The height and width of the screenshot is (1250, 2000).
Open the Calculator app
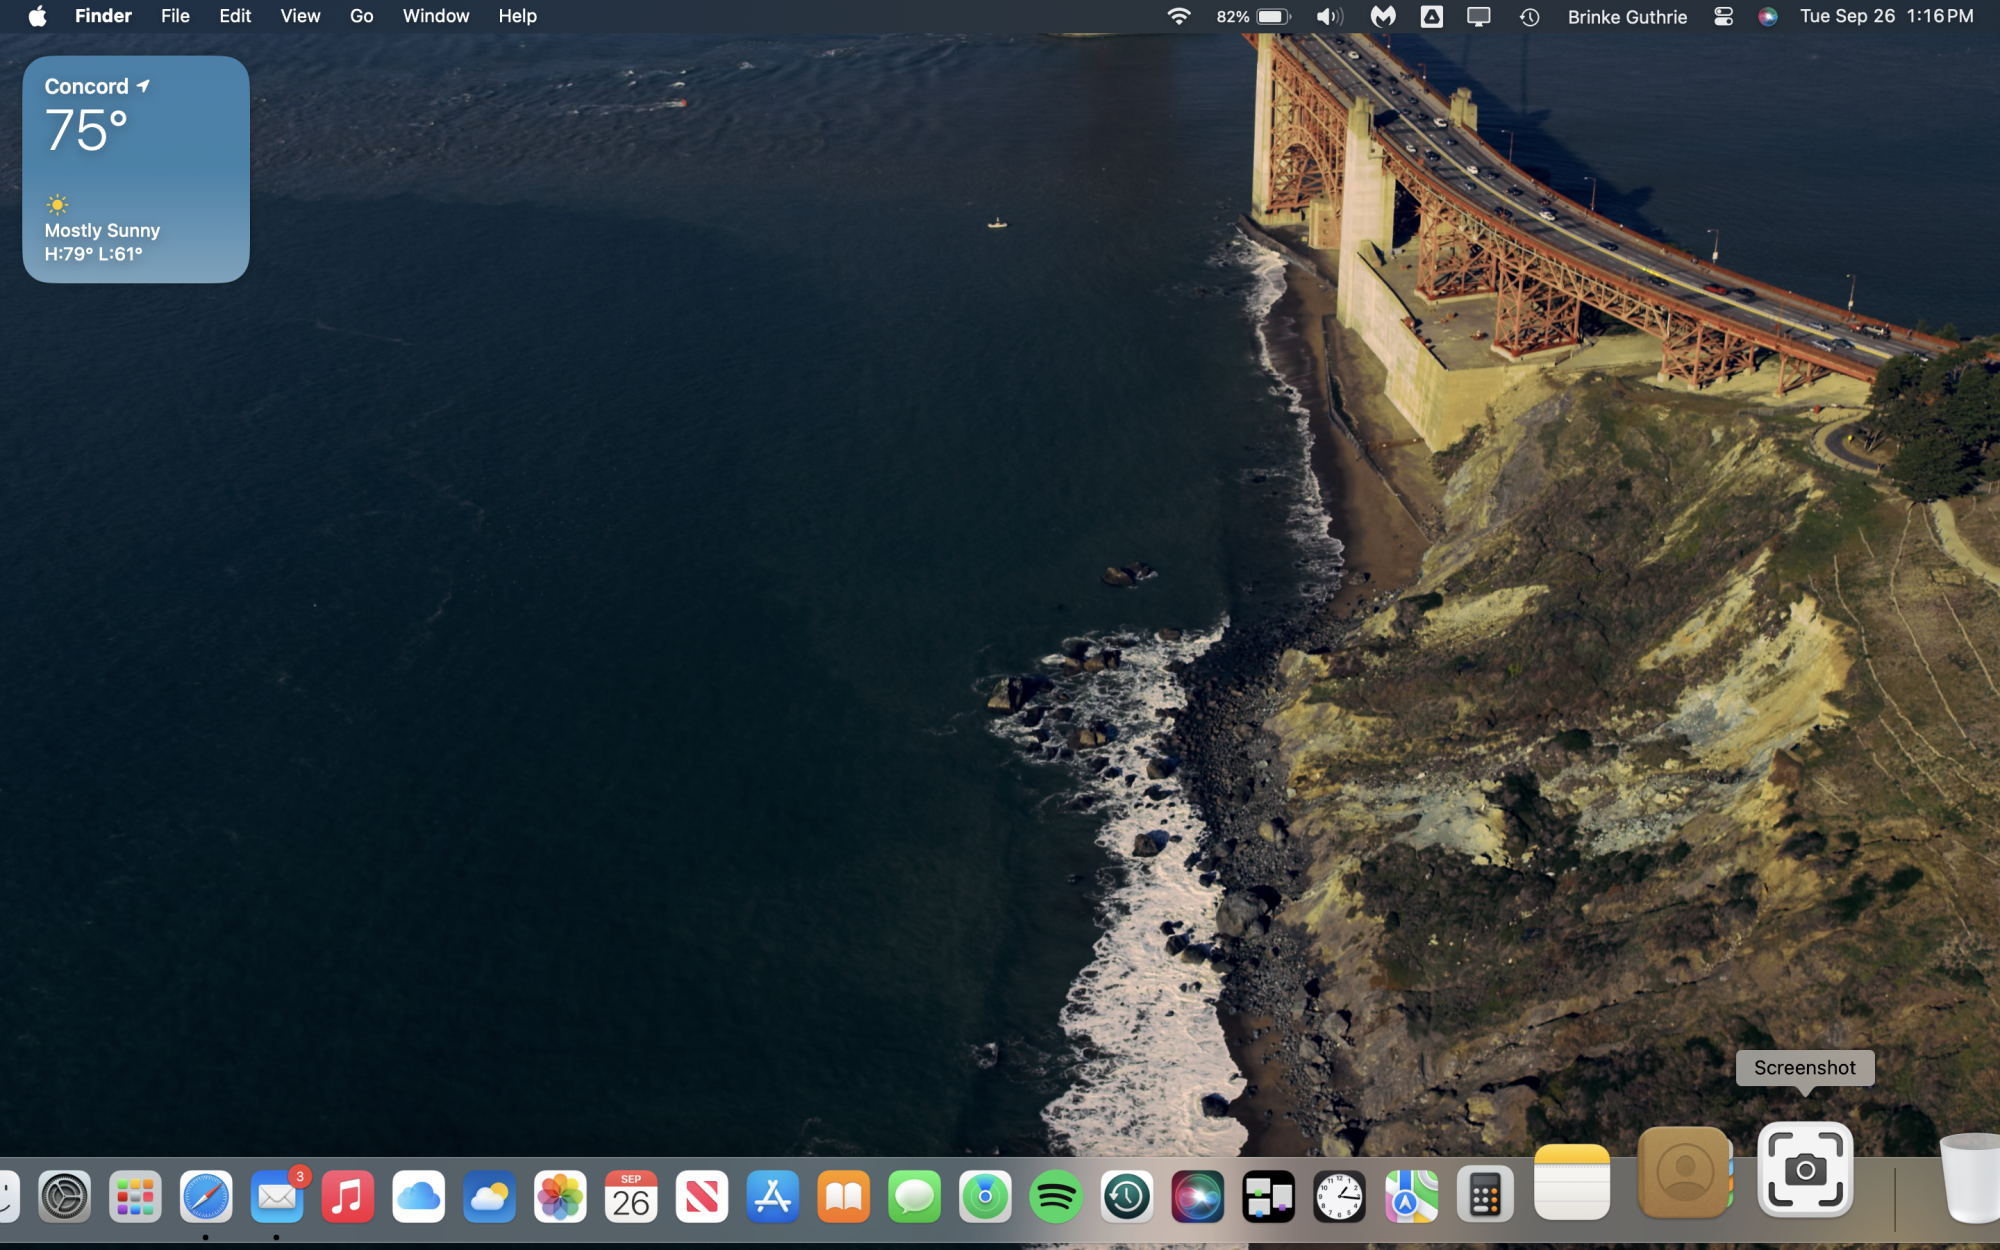click(x=1484, y=1196)
